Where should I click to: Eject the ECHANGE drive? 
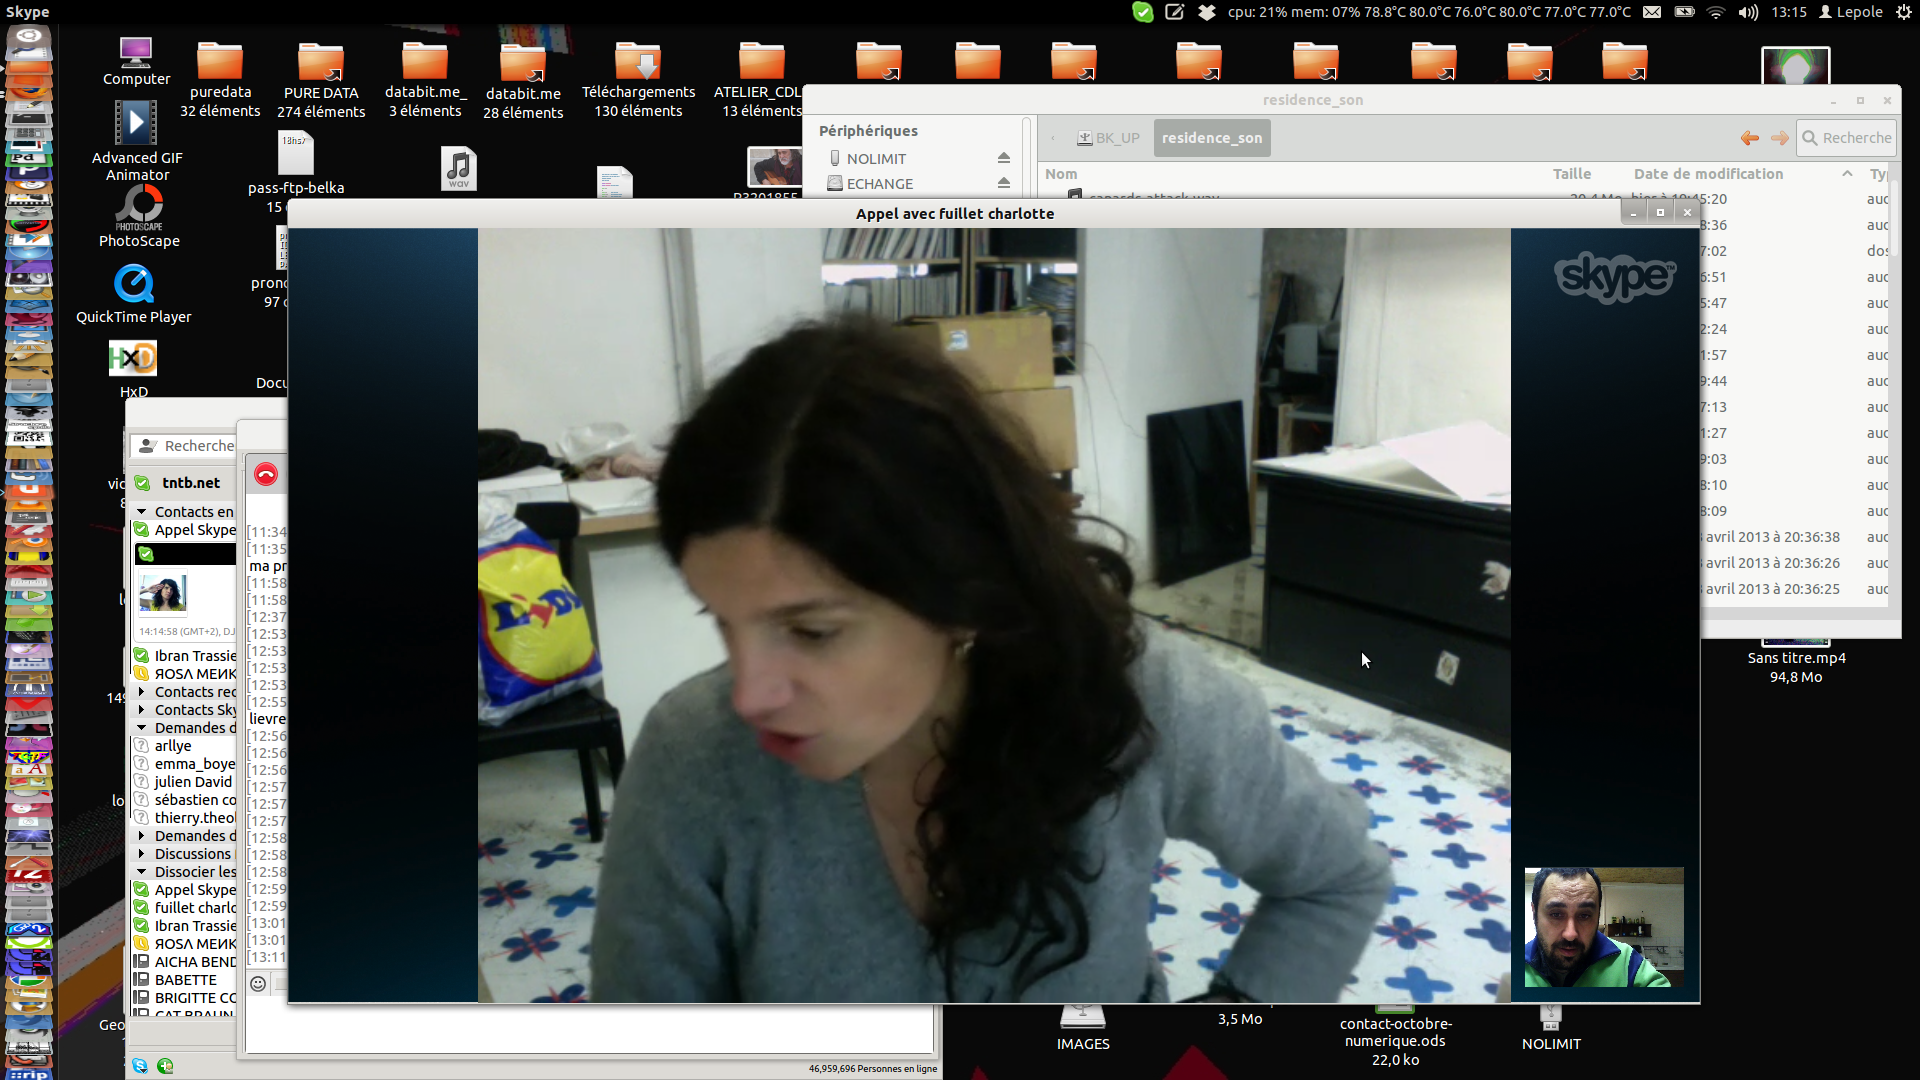[x=1003, y=183]
